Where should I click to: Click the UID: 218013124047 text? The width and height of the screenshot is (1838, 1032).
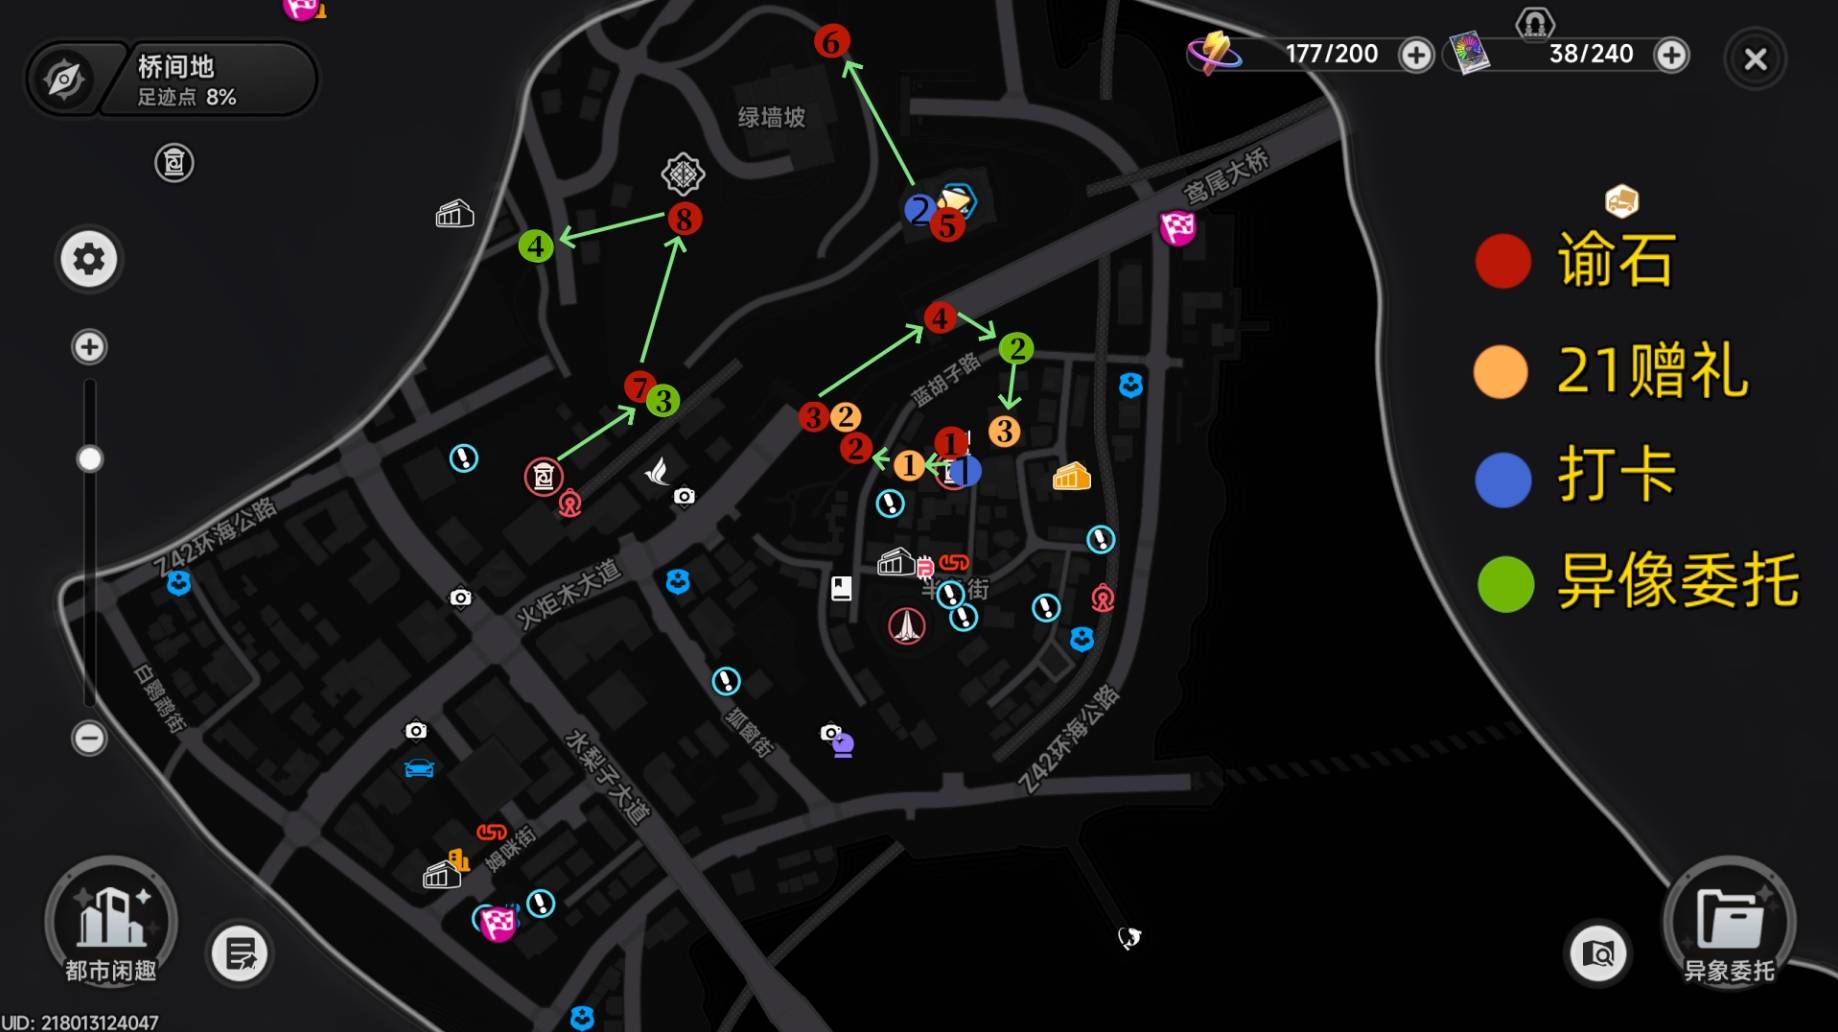coord(80,1022)
